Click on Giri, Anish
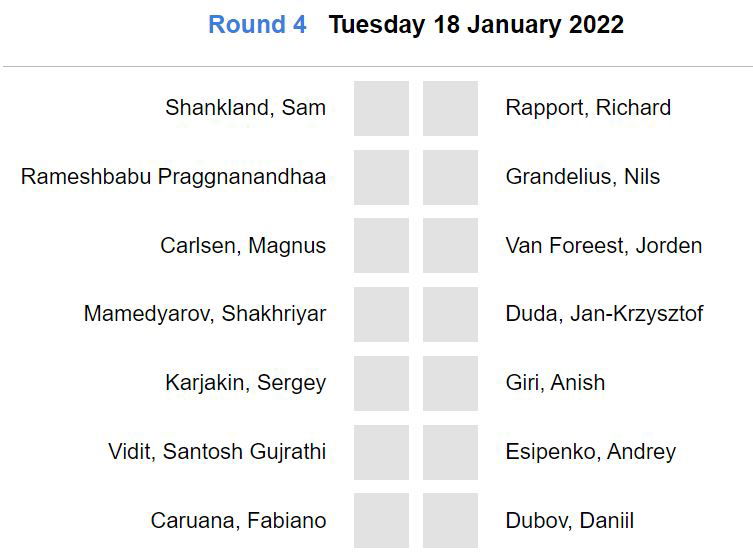Image resolution: width=753 pixels, height=558 pixels. 555,383
